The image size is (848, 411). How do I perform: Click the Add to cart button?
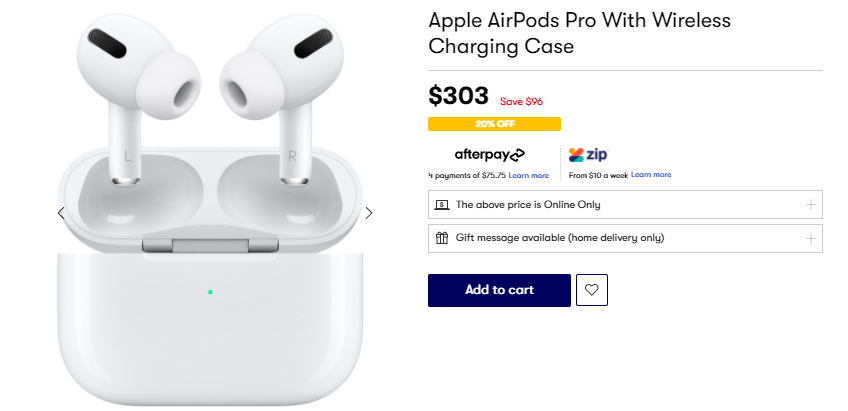[499, 290]
